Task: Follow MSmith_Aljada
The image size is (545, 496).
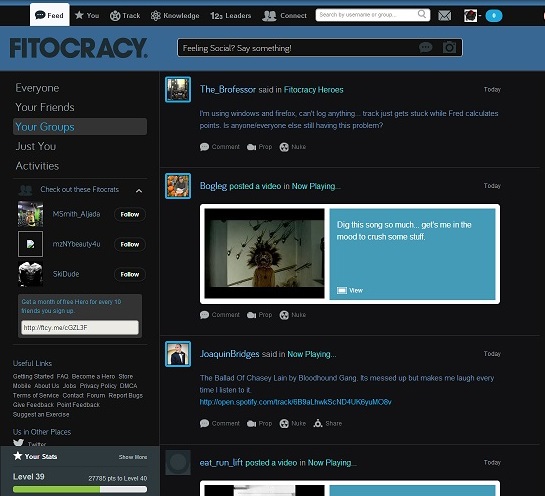Action: 130,214
